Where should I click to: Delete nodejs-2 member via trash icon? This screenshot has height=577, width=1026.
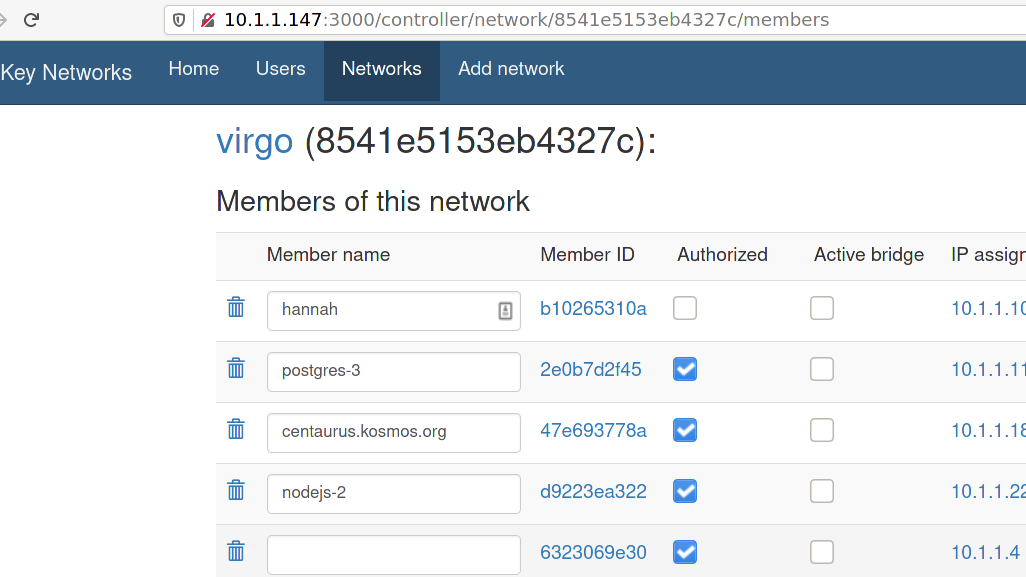point(236,490)
